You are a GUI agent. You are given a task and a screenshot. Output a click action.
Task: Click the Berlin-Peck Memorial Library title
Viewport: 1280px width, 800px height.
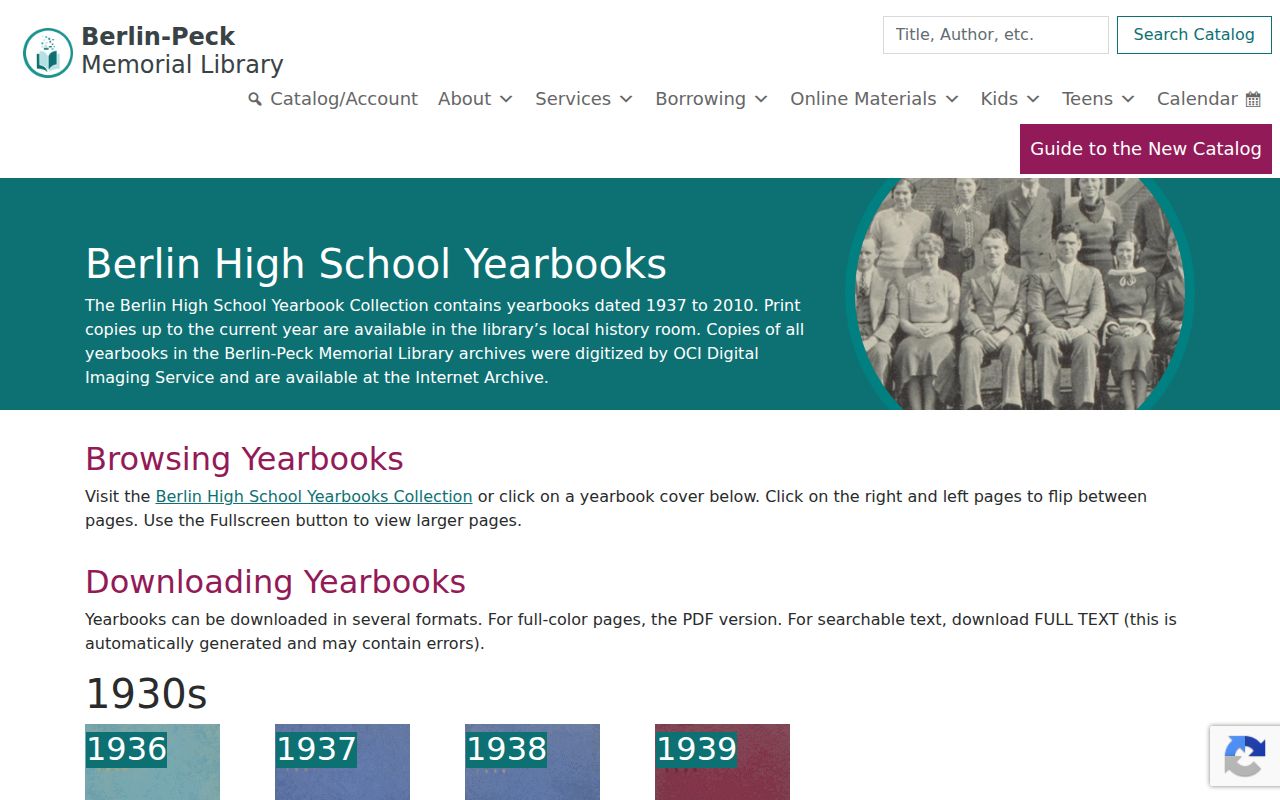[x=182, y=51]
